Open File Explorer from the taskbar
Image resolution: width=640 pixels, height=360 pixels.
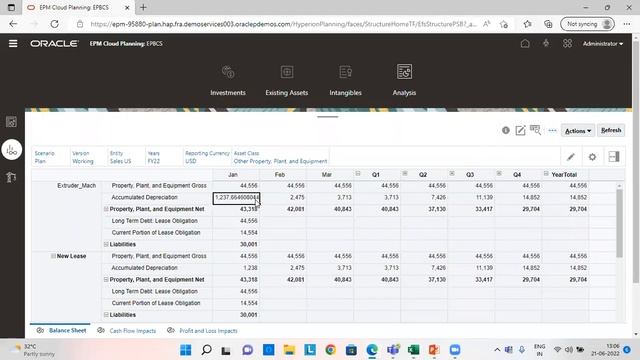click(x=289, y=350)
